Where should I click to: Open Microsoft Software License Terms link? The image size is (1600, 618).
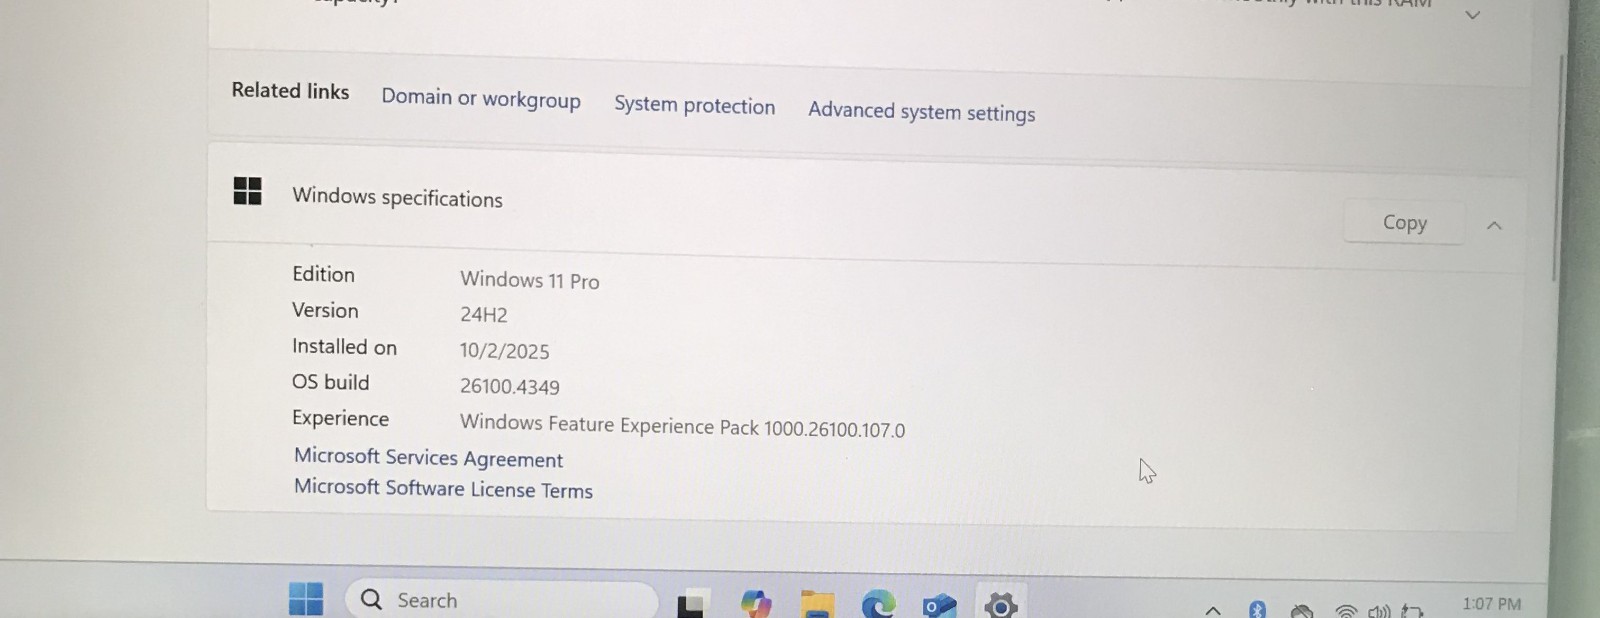(443, 488)
